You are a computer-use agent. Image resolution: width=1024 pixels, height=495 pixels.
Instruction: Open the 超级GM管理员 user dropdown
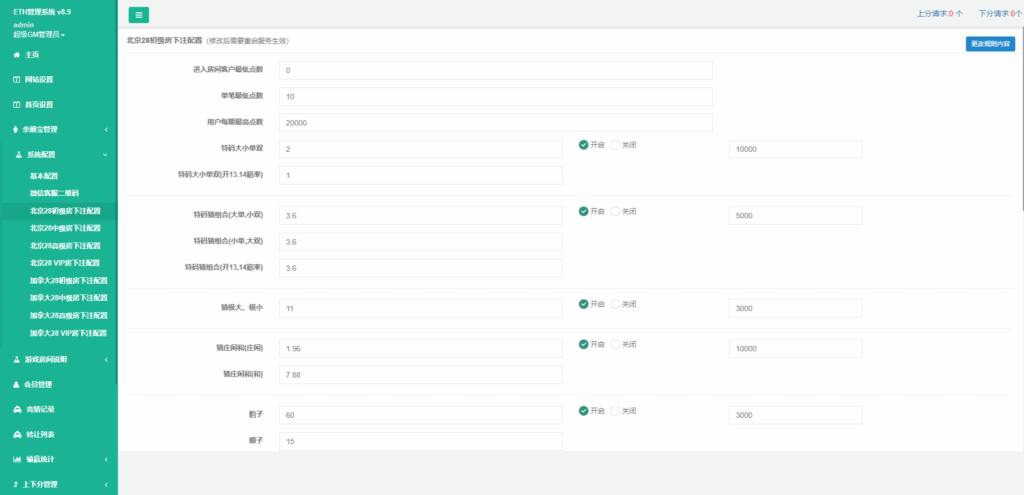pyautogui.click(x=40, y=34)
